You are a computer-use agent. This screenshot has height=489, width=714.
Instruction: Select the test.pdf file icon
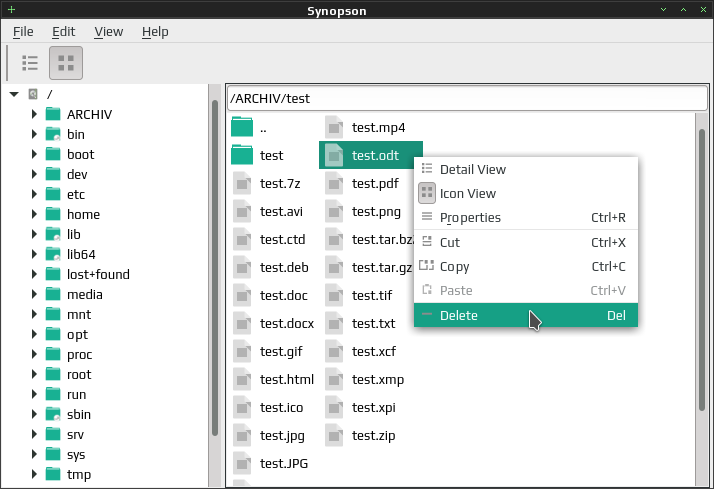[x=334, y=183]
